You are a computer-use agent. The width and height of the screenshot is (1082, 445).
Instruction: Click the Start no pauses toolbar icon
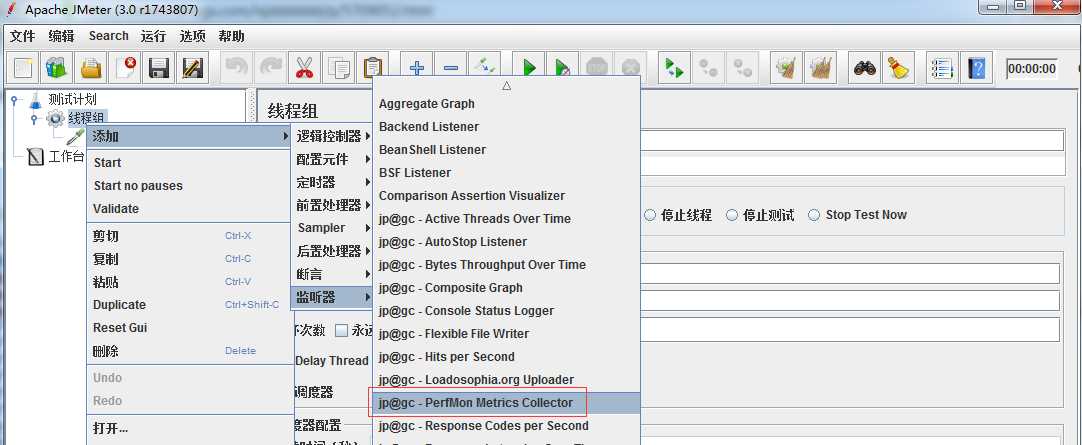[562, 68]
